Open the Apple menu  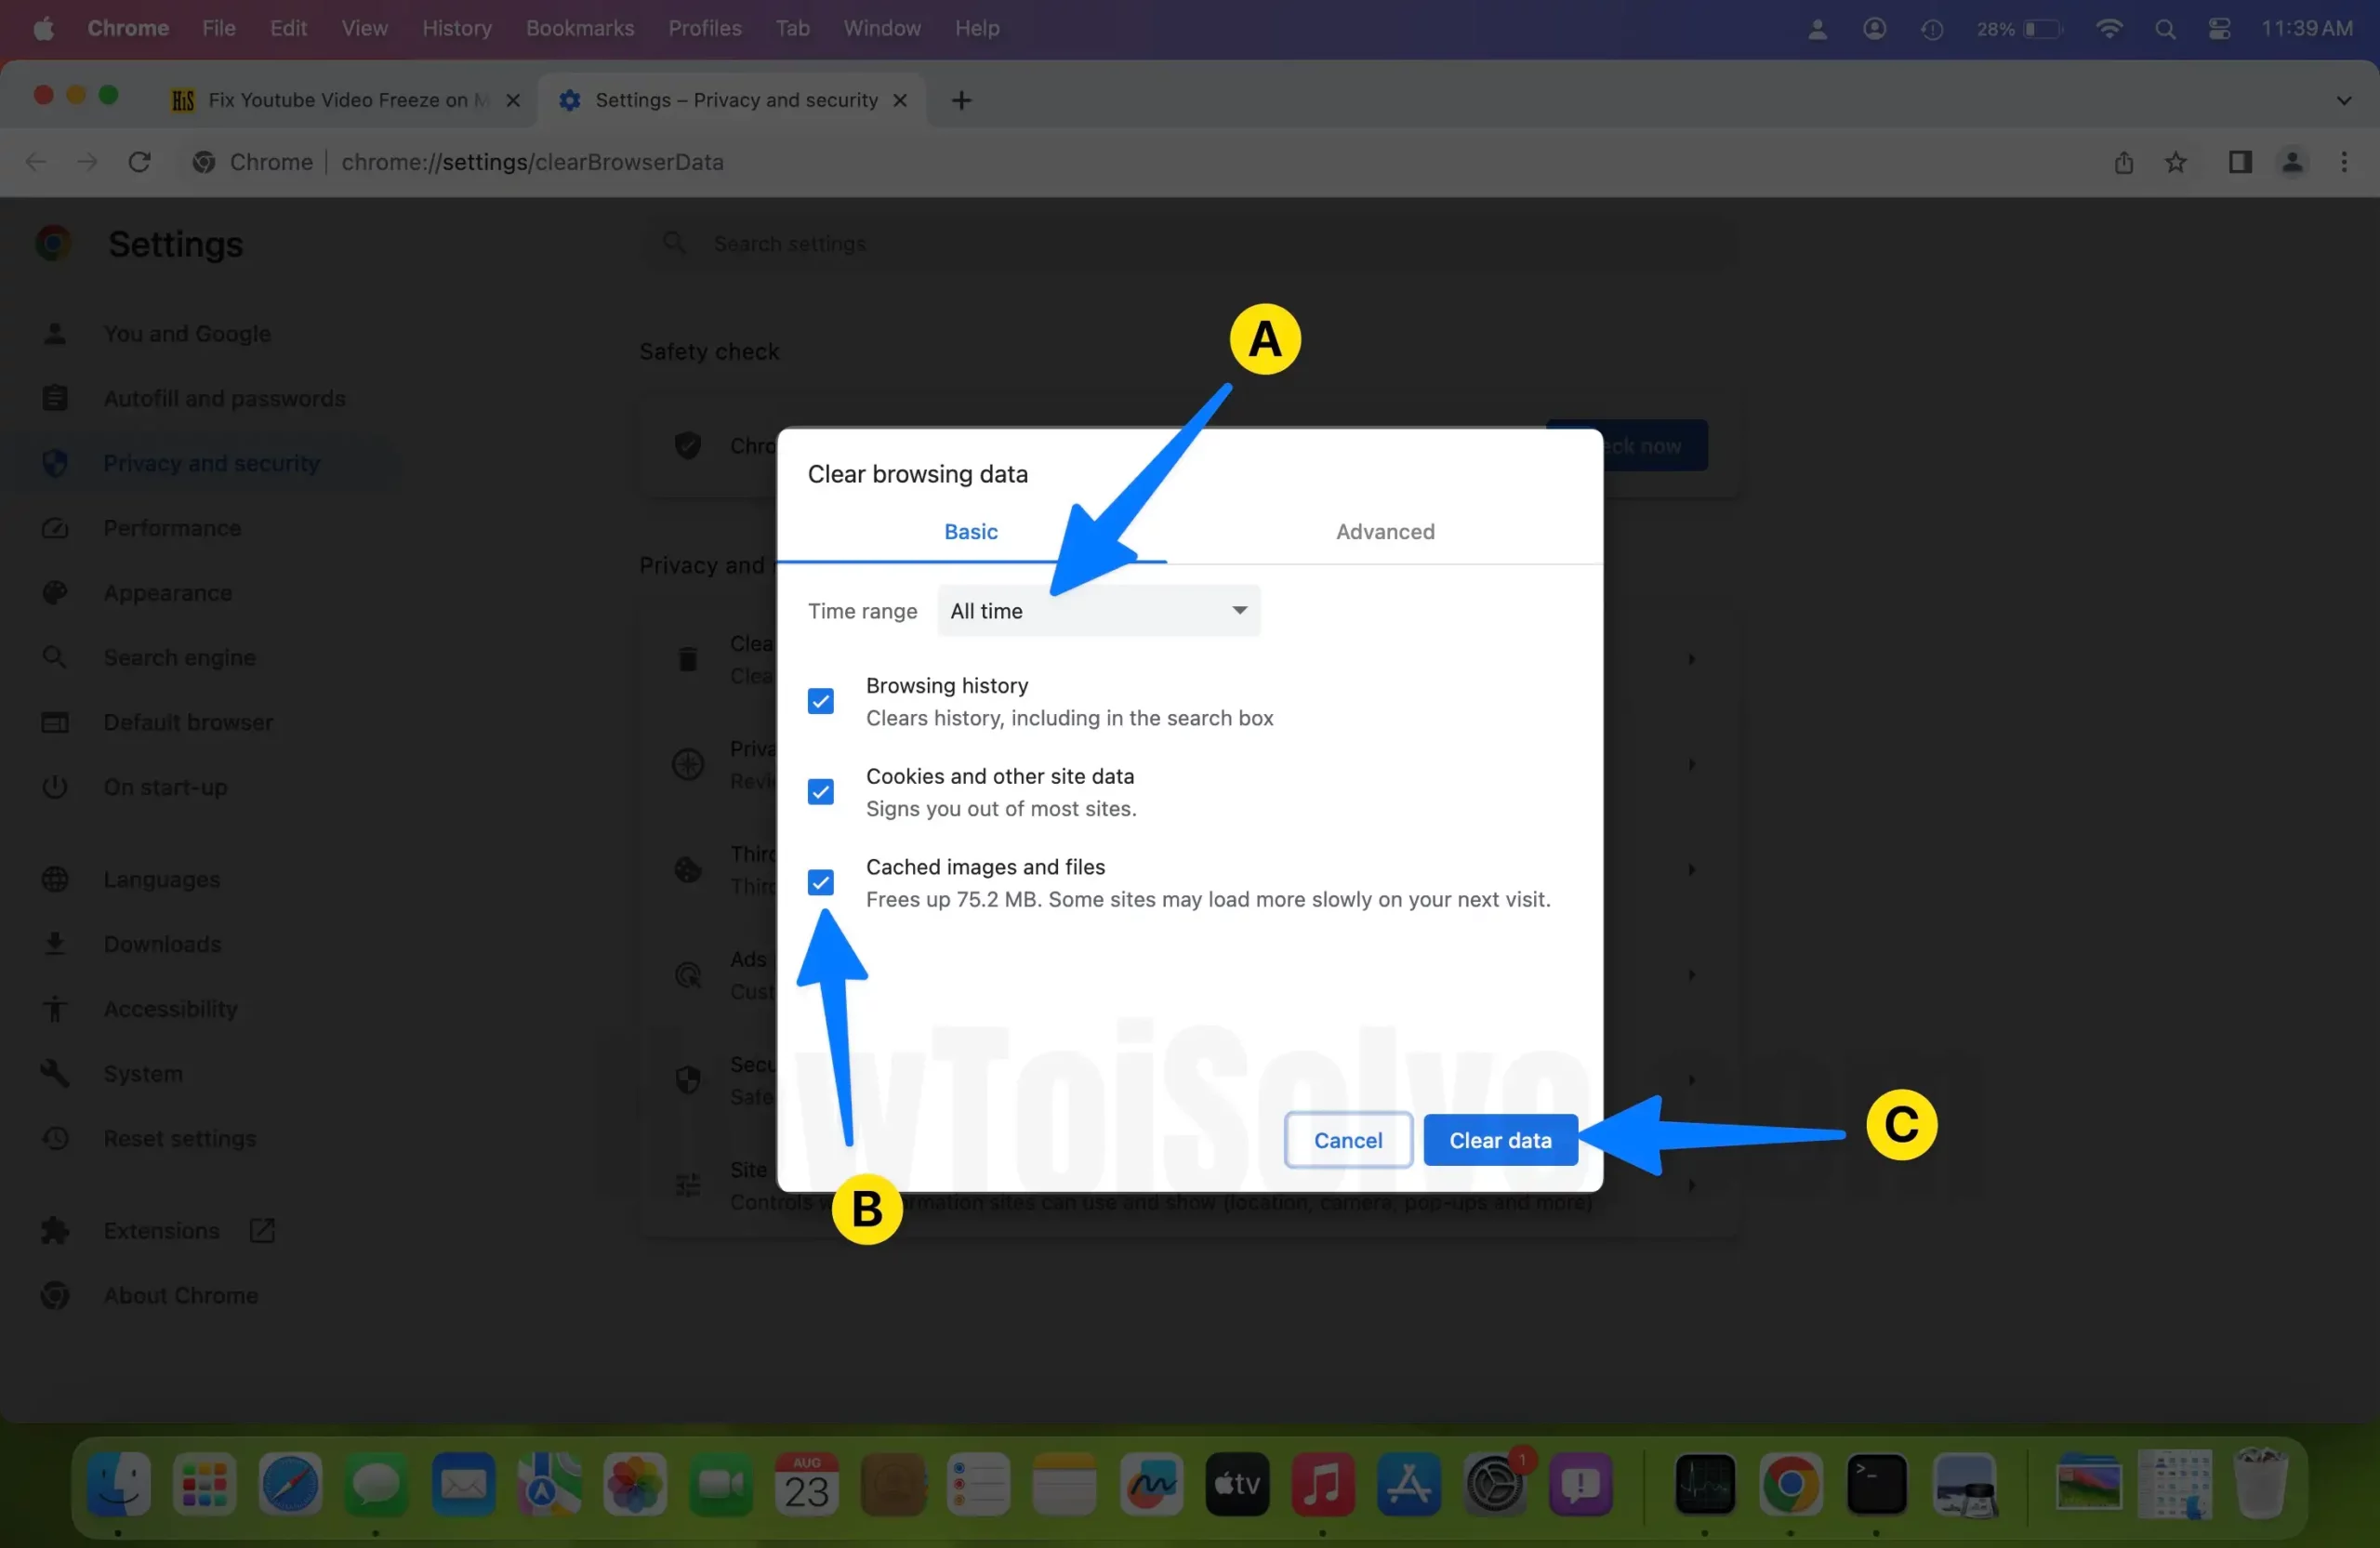pyautogui.click(x=43, y=28)
